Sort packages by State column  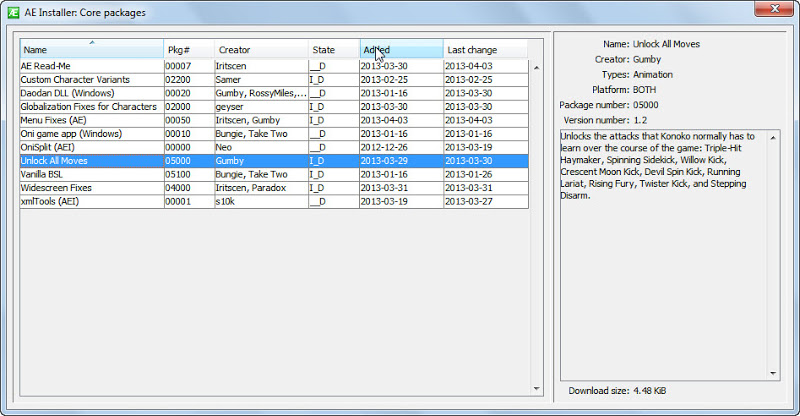334,50
